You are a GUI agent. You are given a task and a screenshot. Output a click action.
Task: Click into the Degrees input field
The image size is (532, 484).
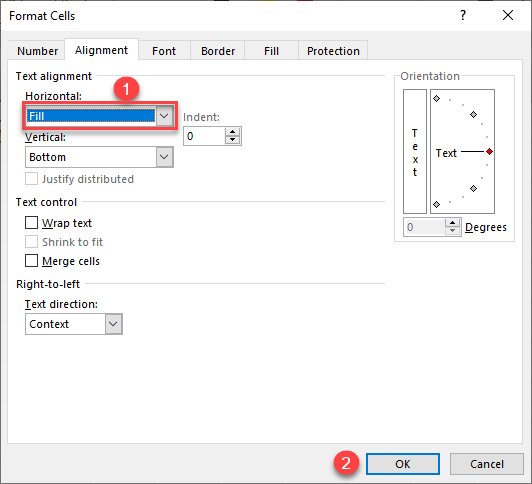(x=424, y=227)
